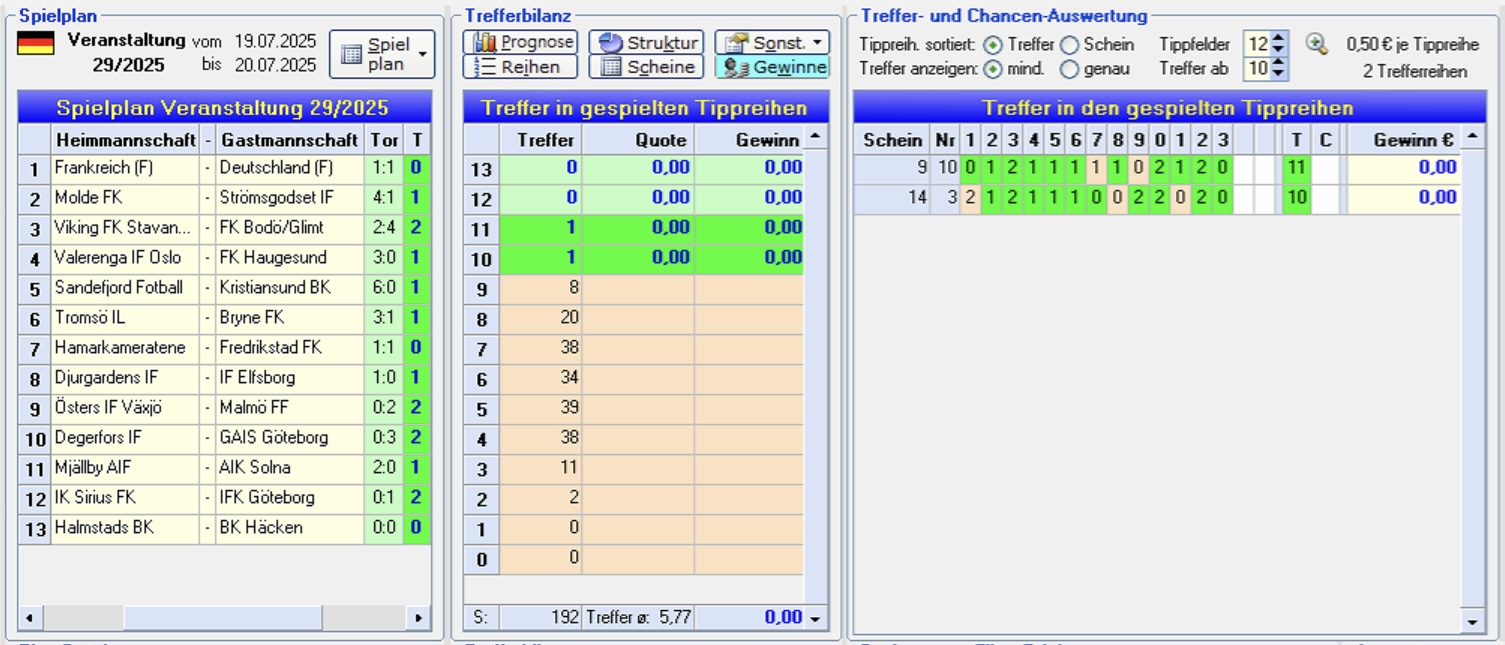Select the Molde FK row

(225, 198)
